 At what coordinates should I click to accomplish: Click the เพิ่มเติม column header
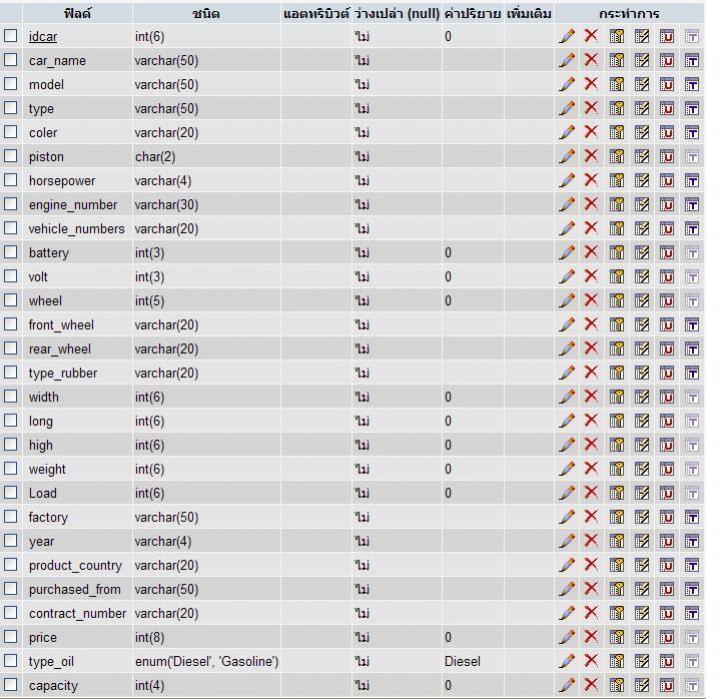pyautogui.click(x=529, y=14)
